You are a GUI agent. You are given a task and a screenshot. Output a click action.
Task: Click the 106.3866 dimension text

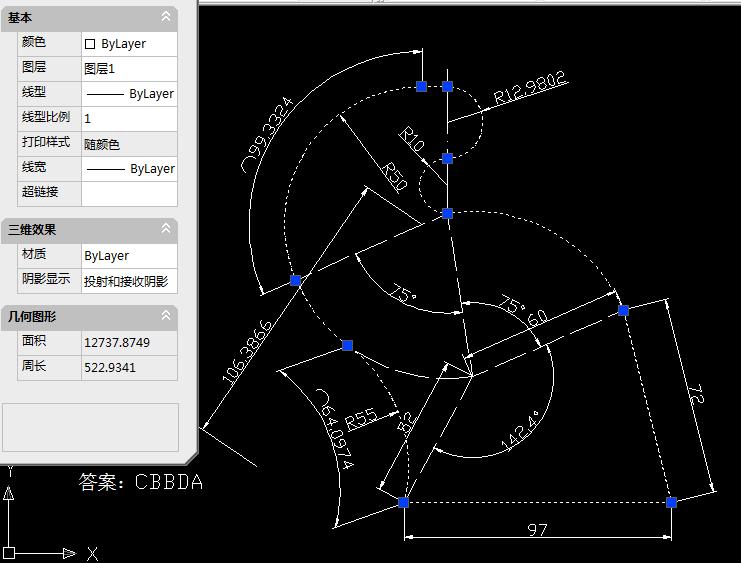click(x=247, y=351)
